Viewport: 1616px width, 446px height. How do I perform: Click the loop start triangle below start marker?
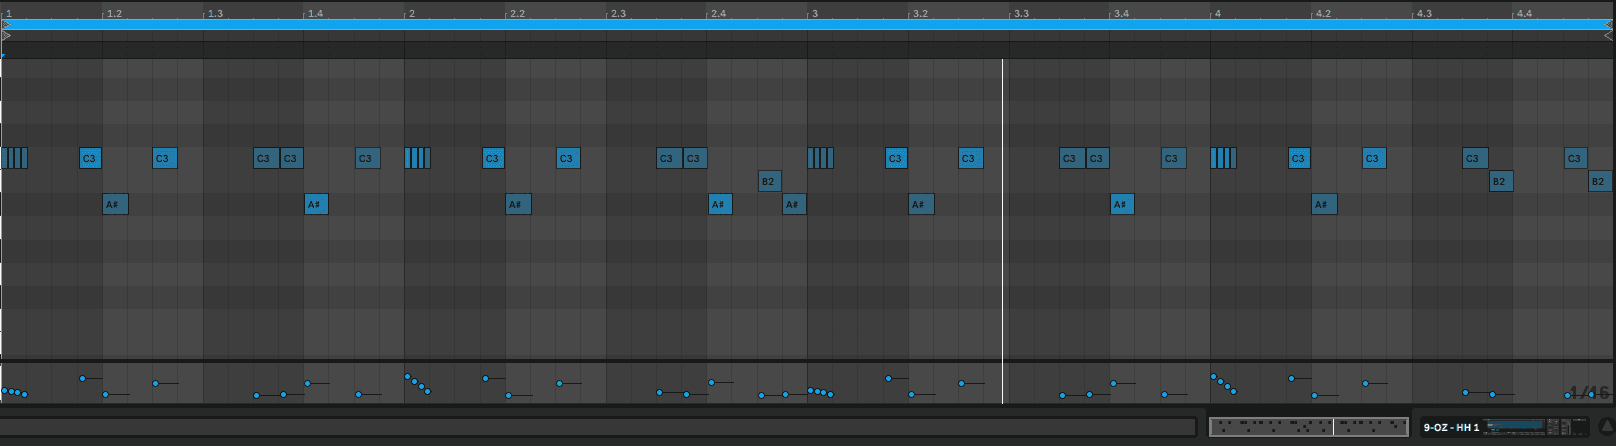point(5,36)
